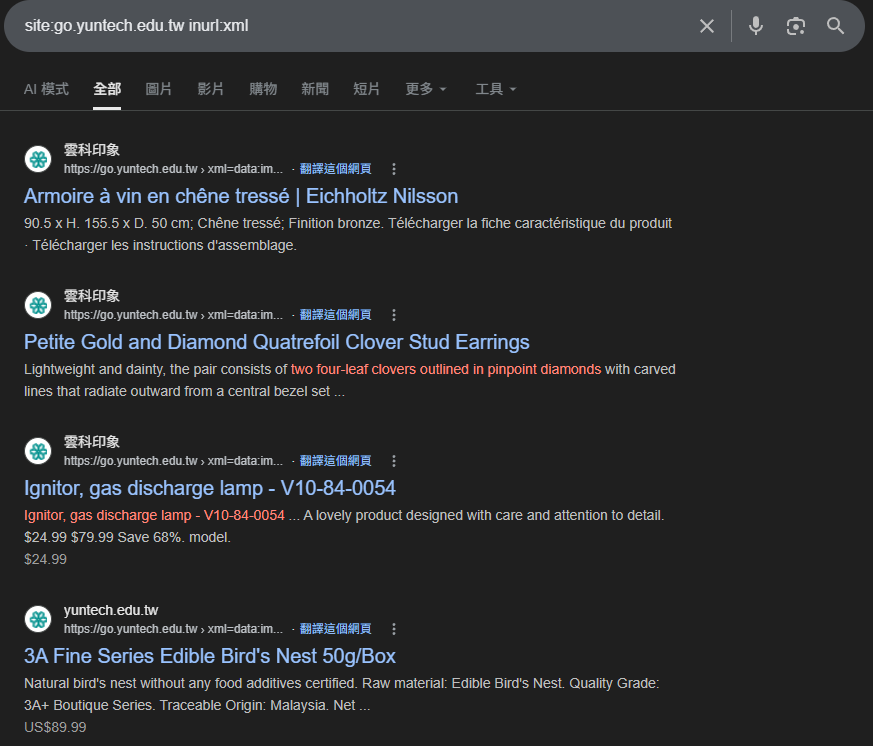
Task: Switch to the AI 模式 tab
Action: [x=46, y=89]
